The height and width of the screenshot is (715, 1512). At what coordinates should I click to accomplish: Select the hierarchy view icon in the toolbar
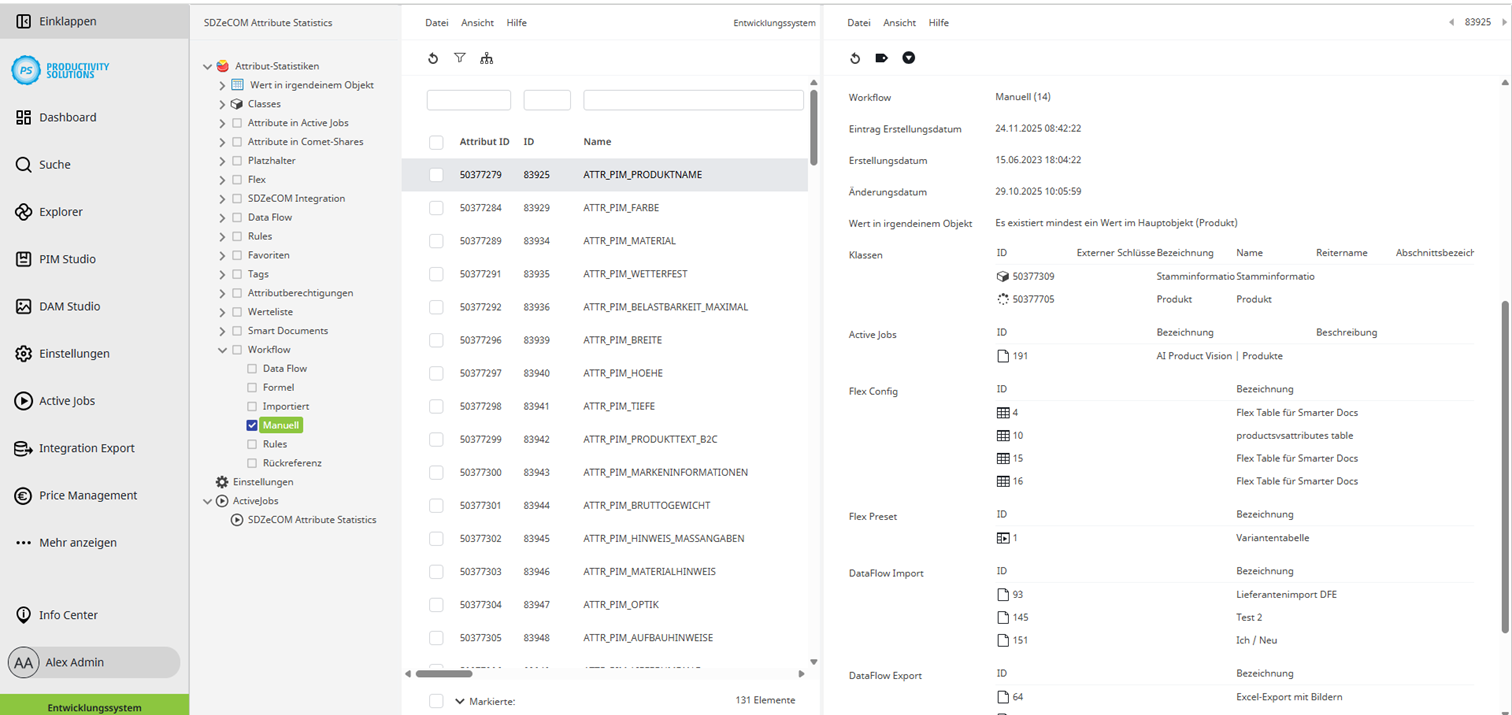[487, 58]
